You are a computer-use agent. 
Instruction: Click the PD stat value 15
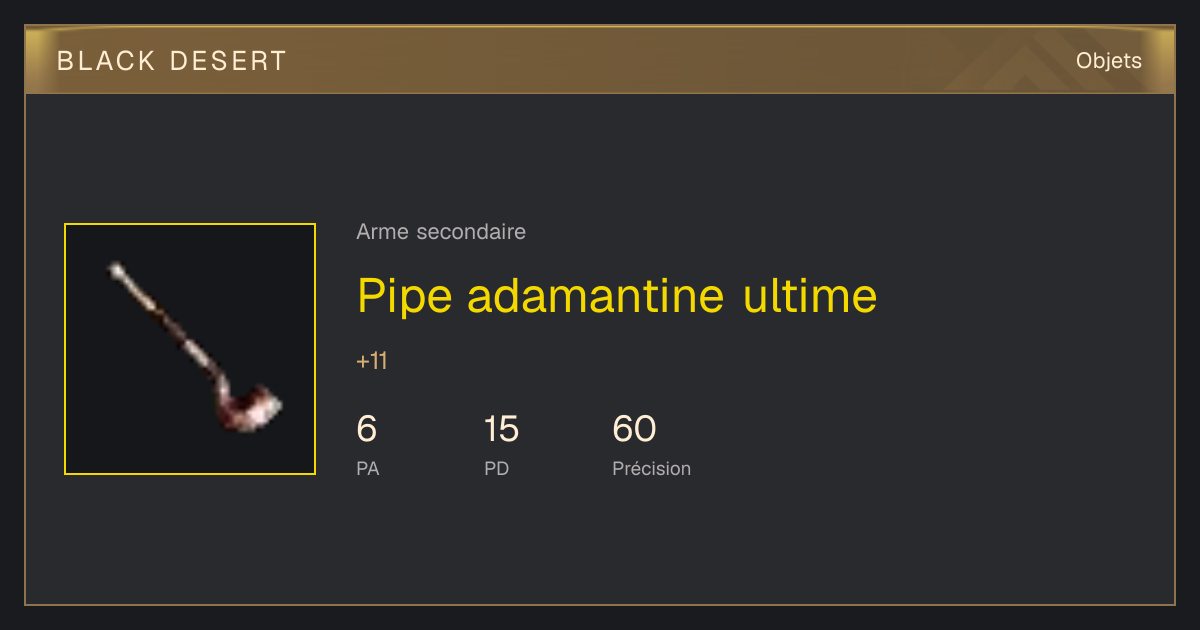pos(501,429)
